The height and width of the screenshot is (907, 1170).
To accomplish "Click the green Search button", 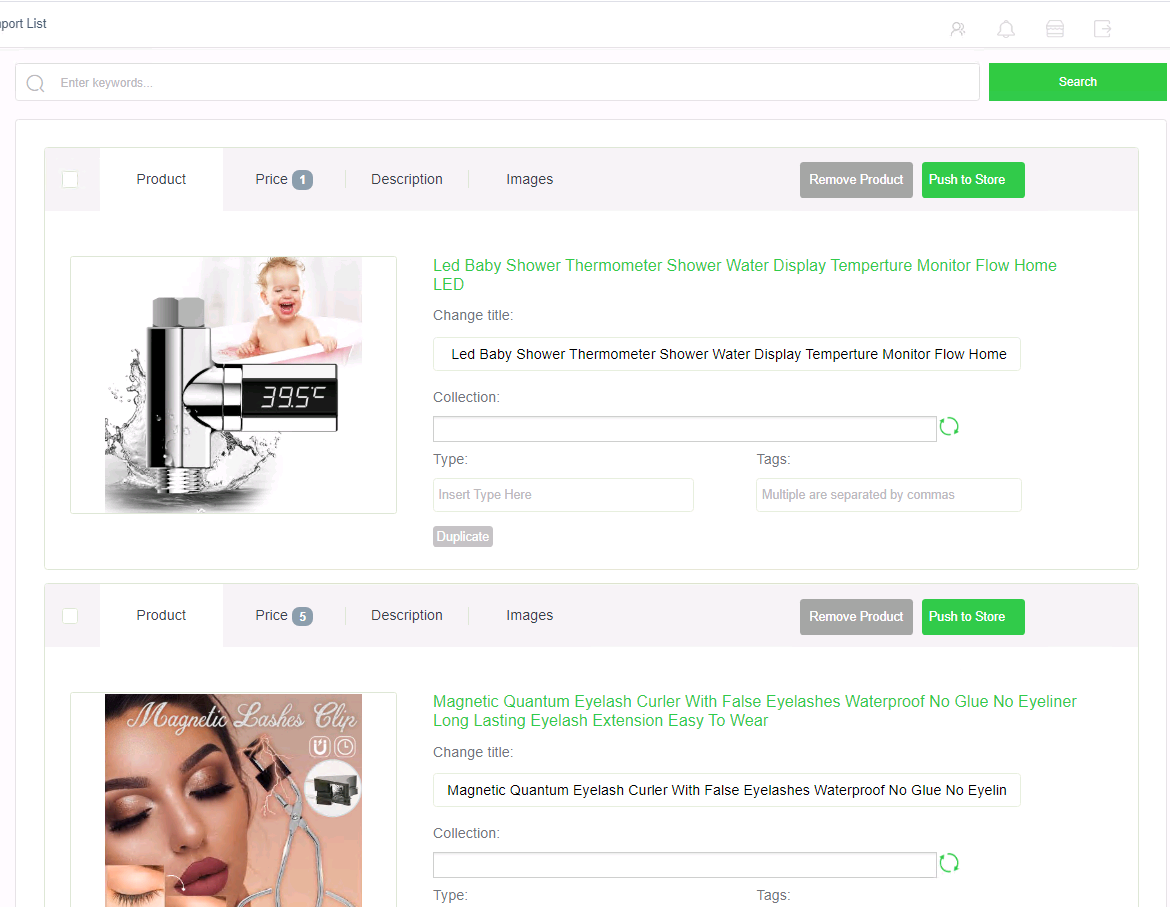I will click(x=1077, y=82).
